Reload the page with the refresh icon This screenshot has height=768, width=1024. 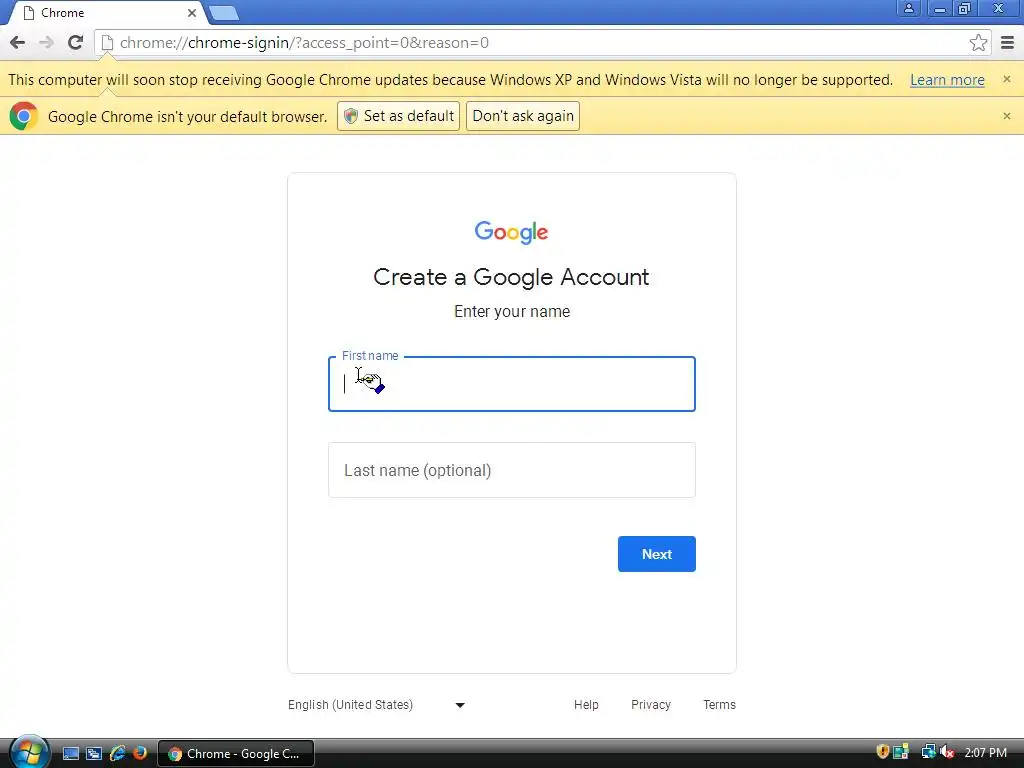click(76, 42)
